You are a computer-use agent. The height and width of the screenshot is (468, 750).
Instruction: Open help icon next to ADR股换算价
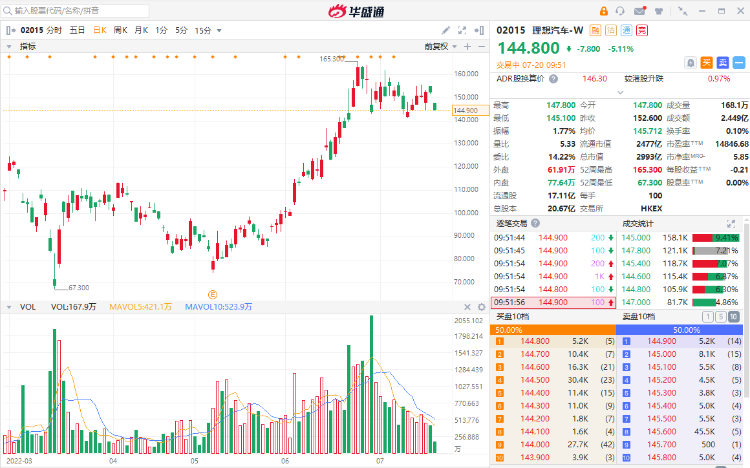coord(553,79)
